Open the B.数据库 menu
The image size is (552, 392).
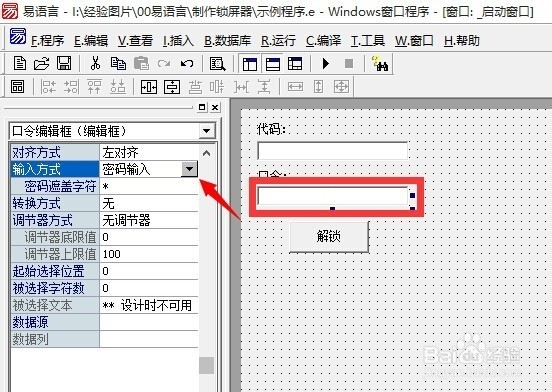coord(227,41)
